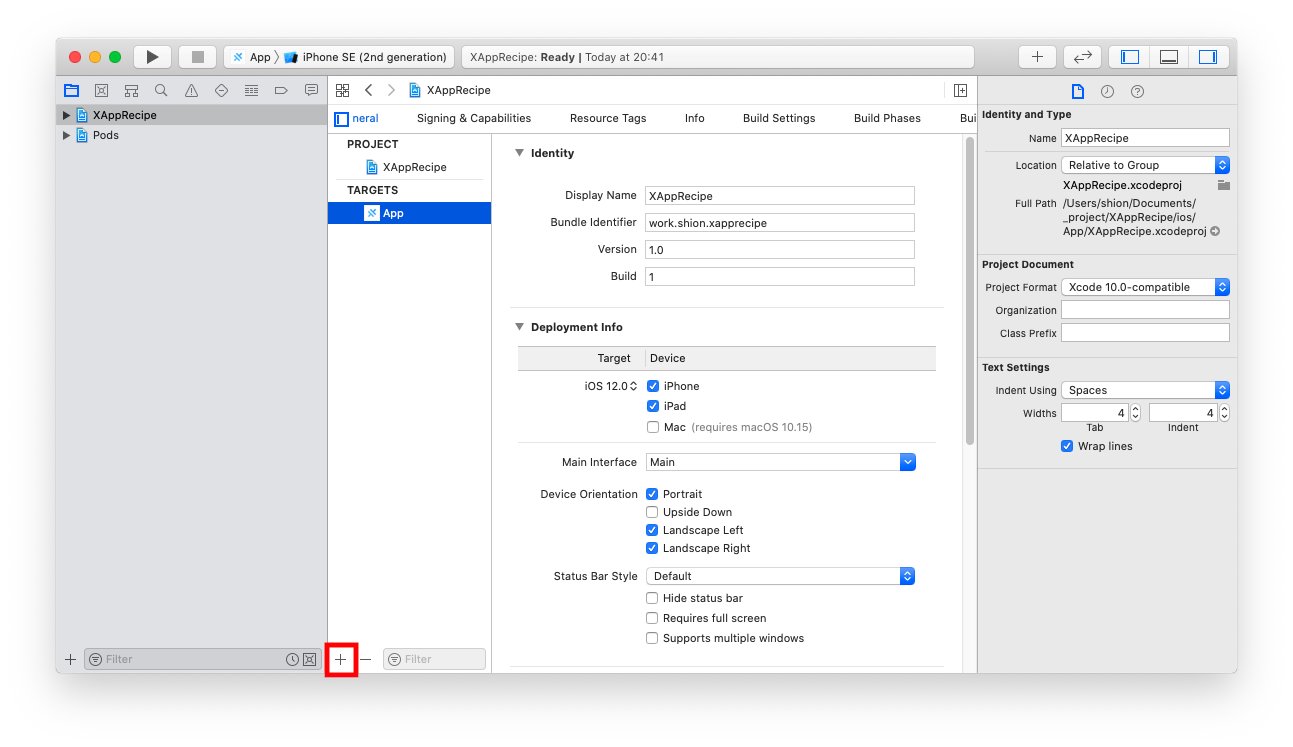Select the App target in the list
Screen dimensions: 1293x747
[x=409, y=213]
